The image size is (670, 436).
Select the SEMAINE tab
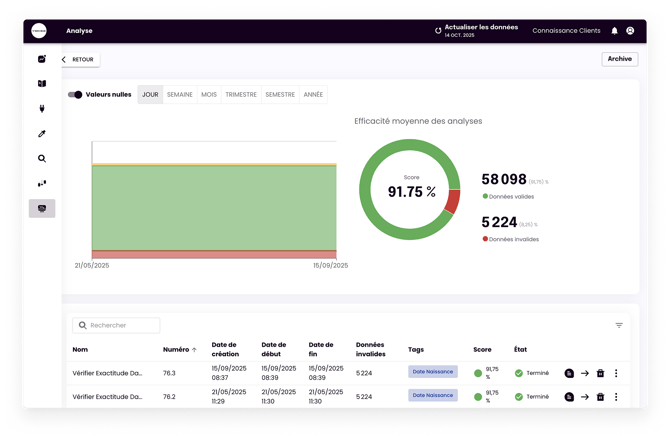click(179, 94)
